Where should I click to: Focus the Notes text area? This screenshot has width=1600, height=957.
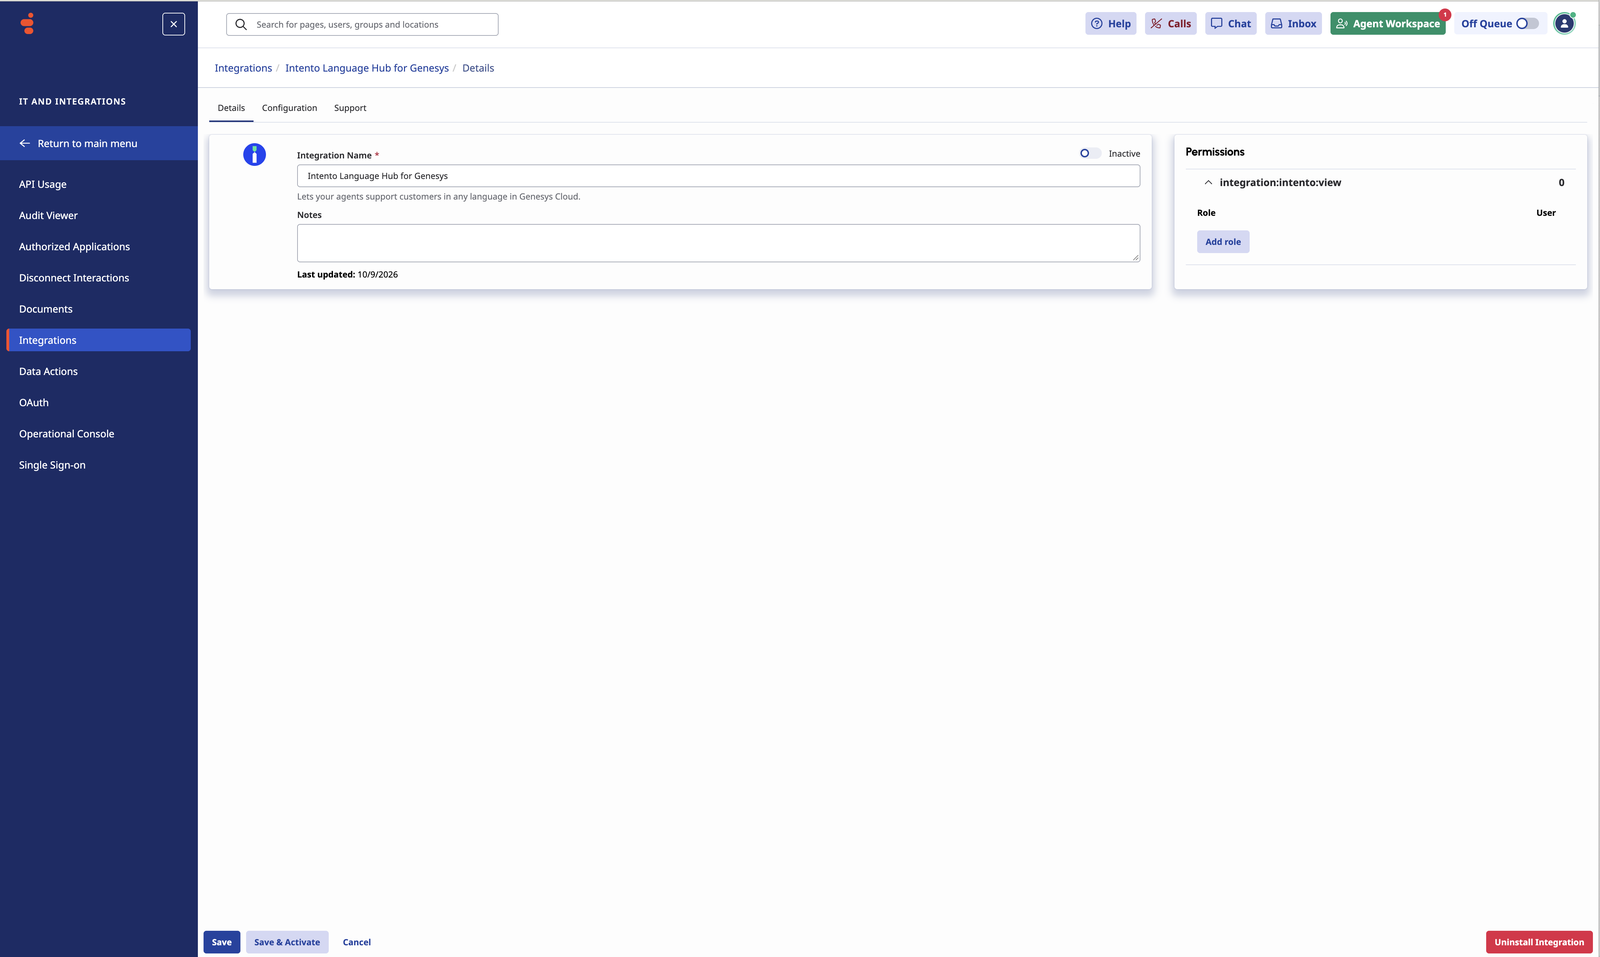coord(718,243)
